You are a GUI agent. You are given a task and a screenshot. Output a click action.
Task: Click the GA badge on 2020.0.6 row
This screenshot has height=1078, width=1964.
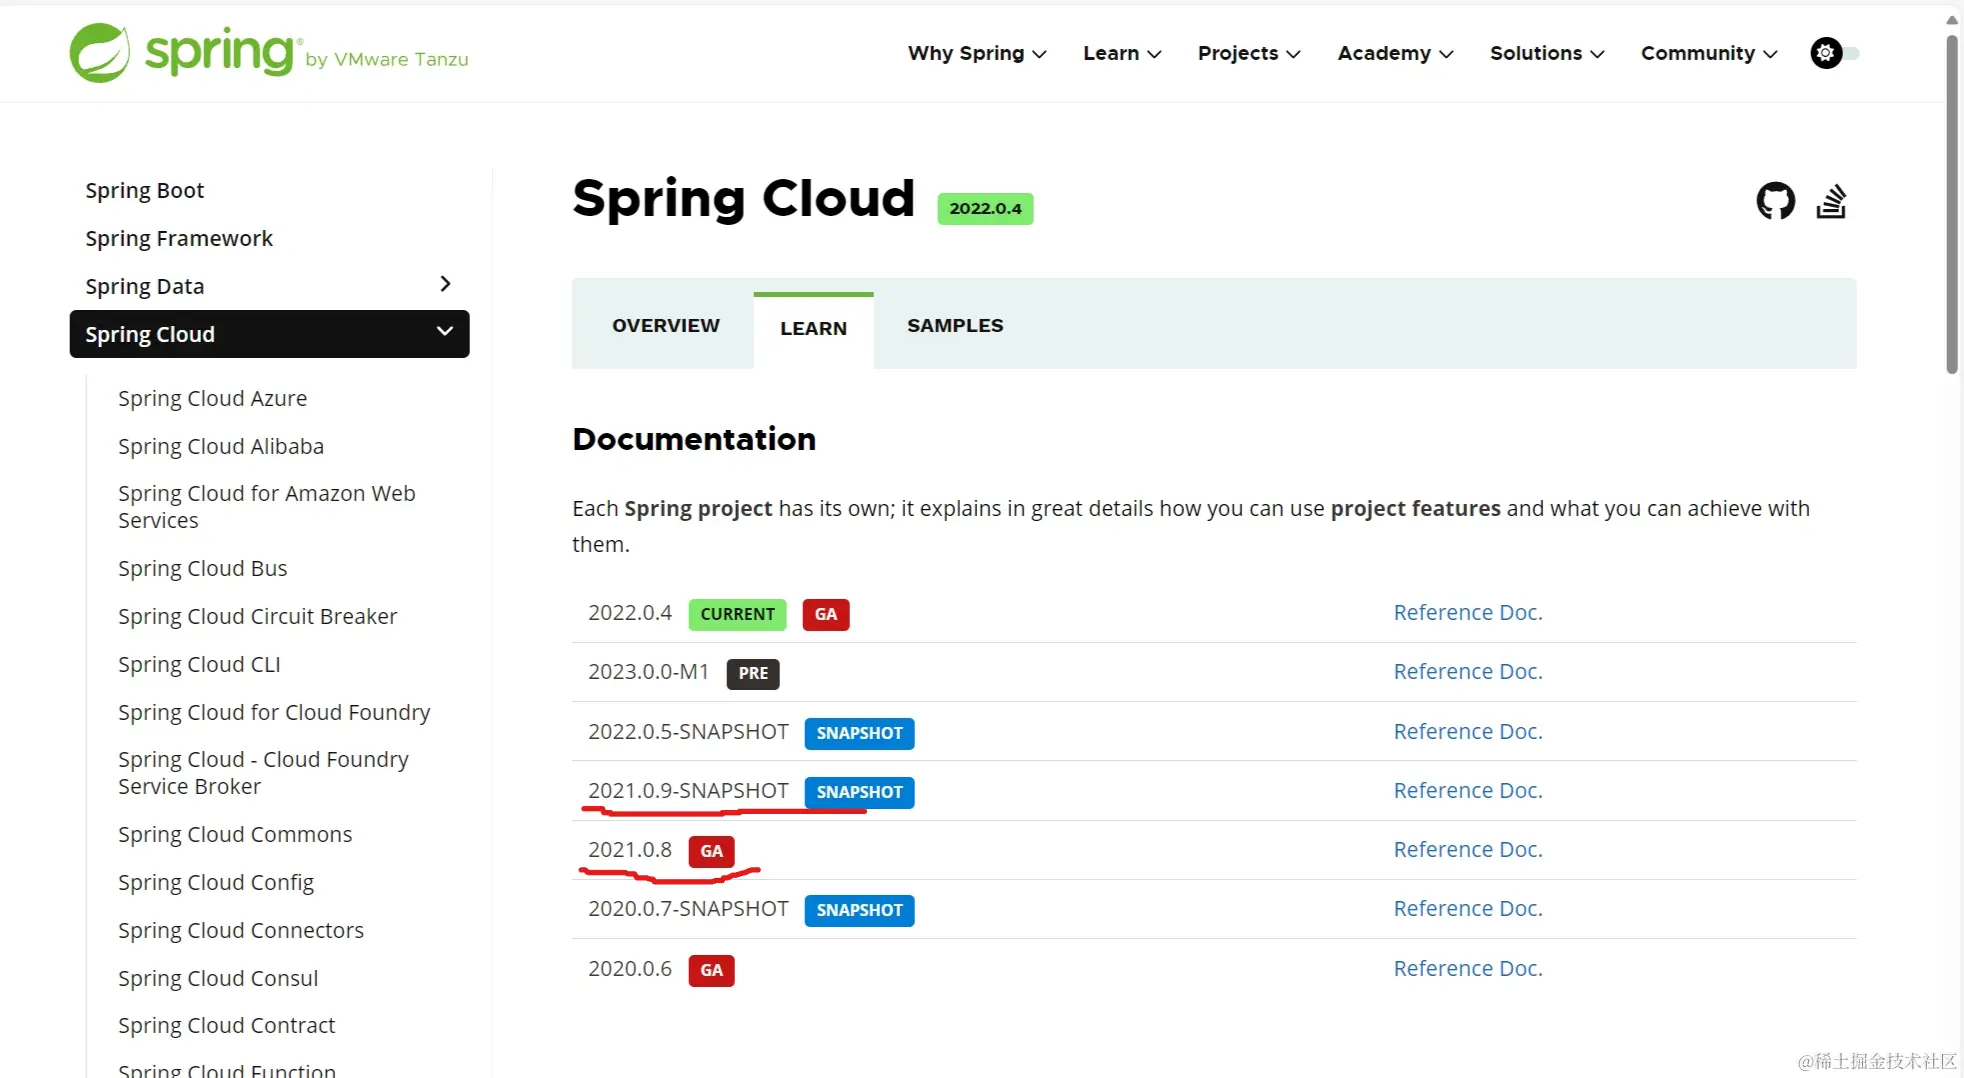coord(711,970)
